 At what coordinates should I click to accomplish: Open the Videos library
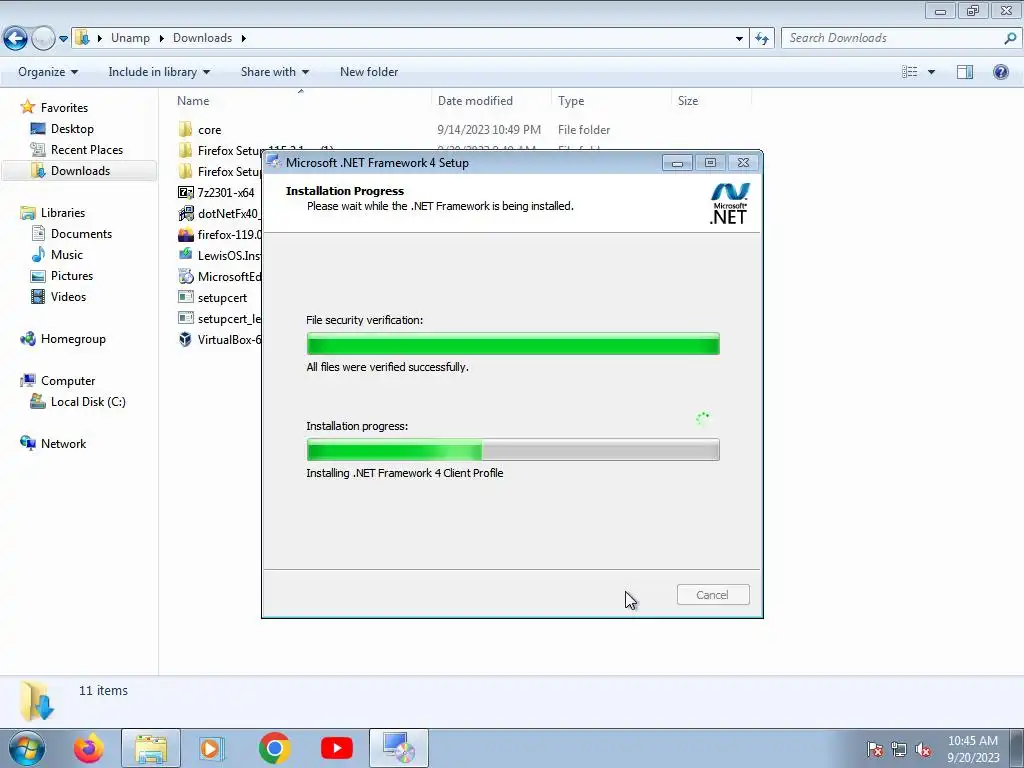point(68,296)
